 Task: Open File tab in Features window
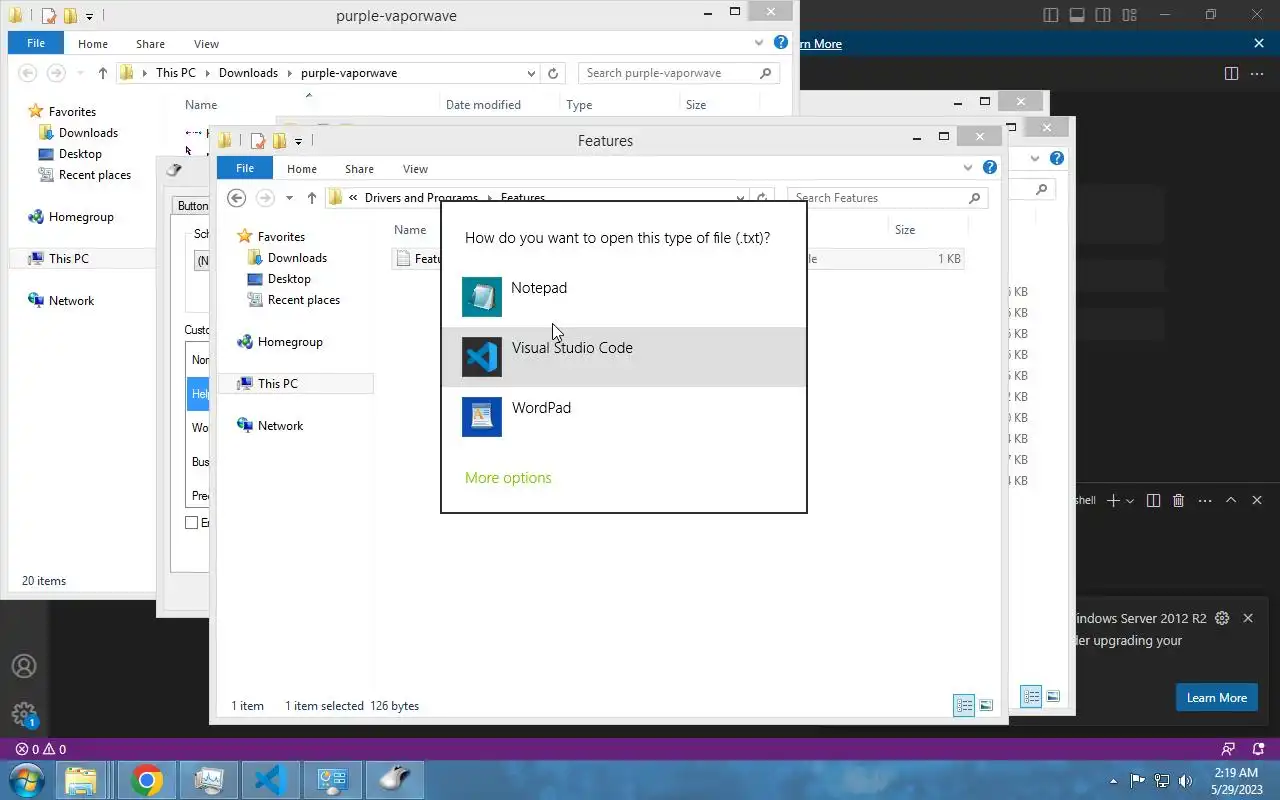pos(245,169)
